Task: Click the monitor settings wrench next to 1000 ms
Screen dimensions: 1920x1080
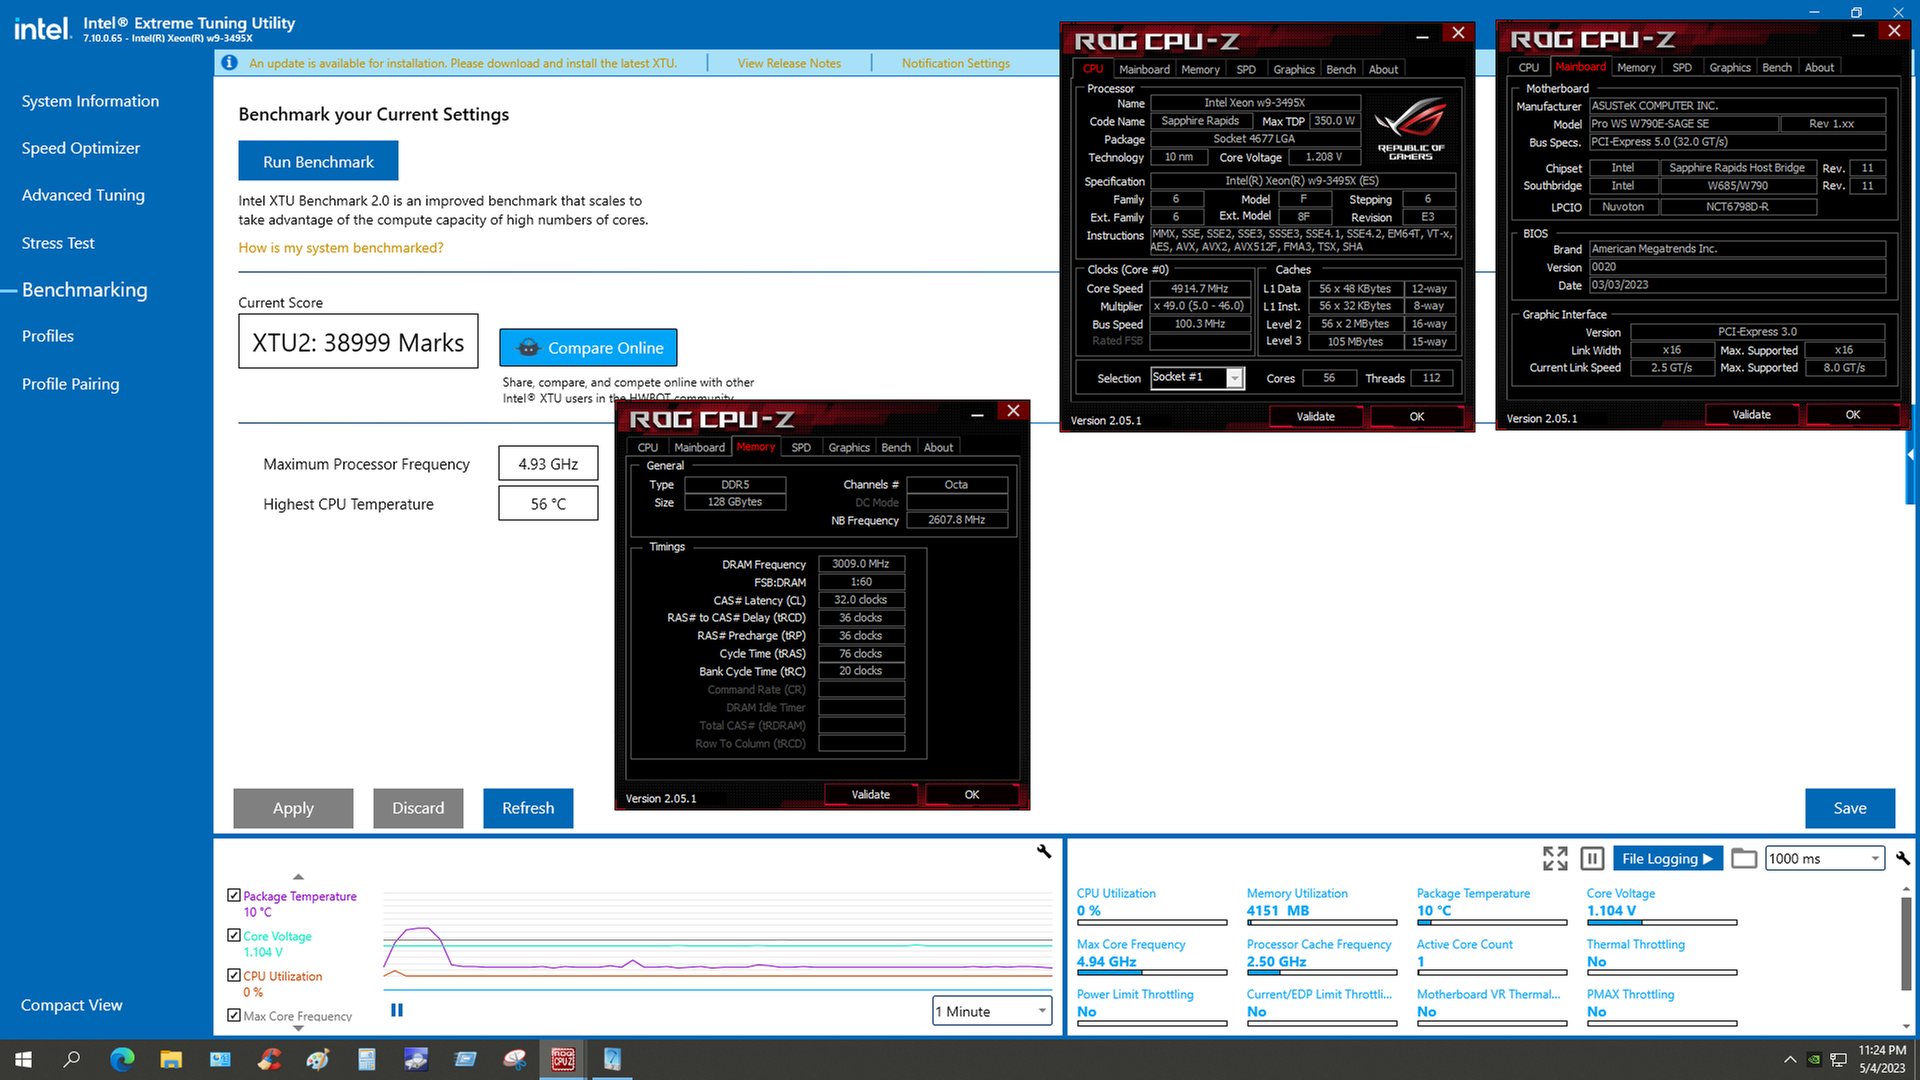Action: tap(1902, 858)
